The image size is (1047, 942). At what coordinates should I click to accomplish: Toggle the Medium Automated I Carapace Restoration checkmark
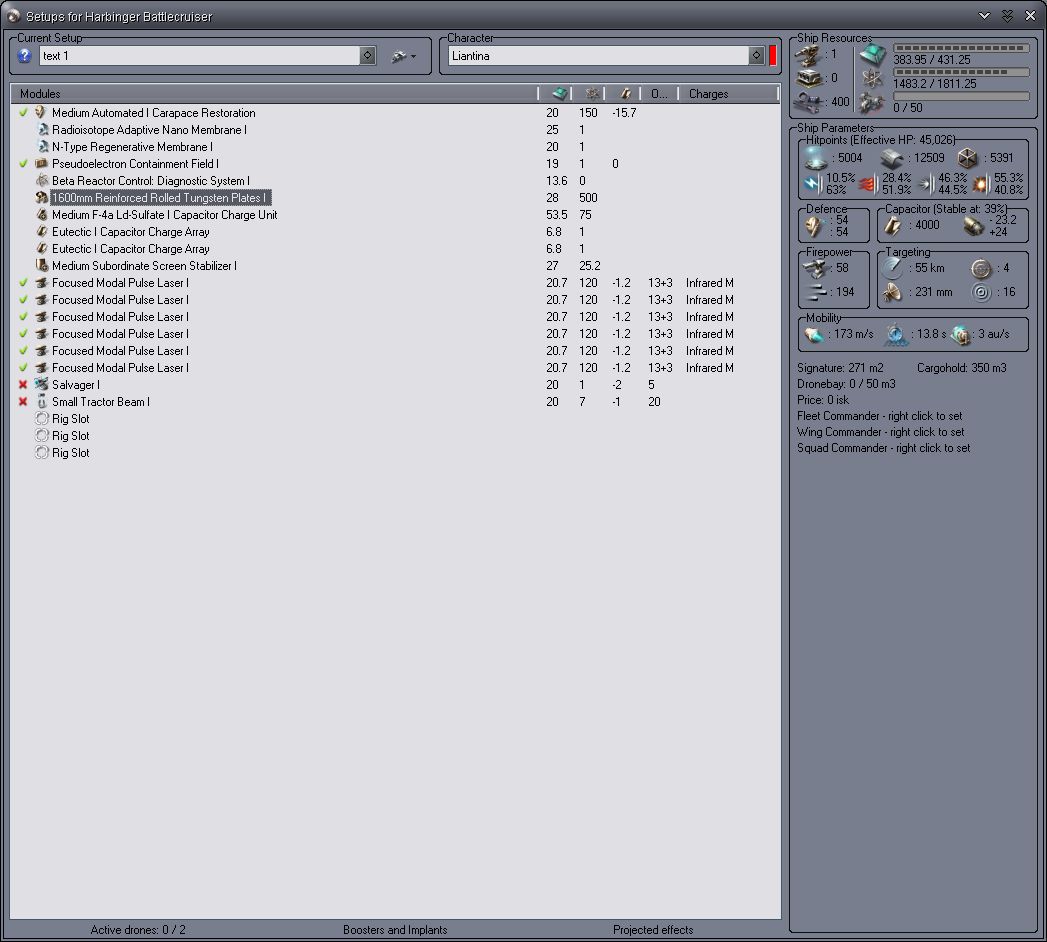pyautogui.click(x=23, y=113)
